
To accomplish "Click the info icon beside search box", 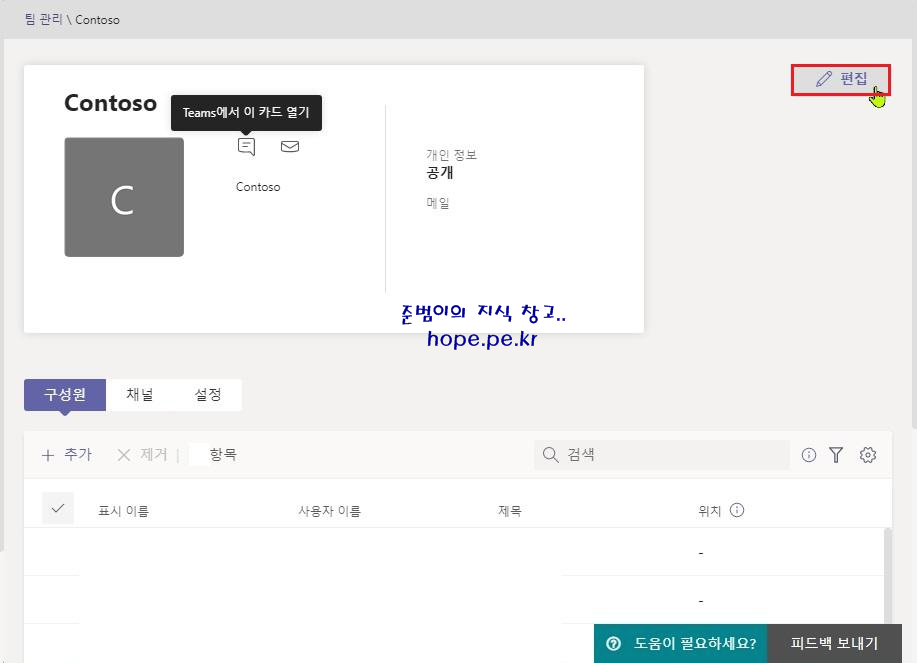I will tap(809, 455).
